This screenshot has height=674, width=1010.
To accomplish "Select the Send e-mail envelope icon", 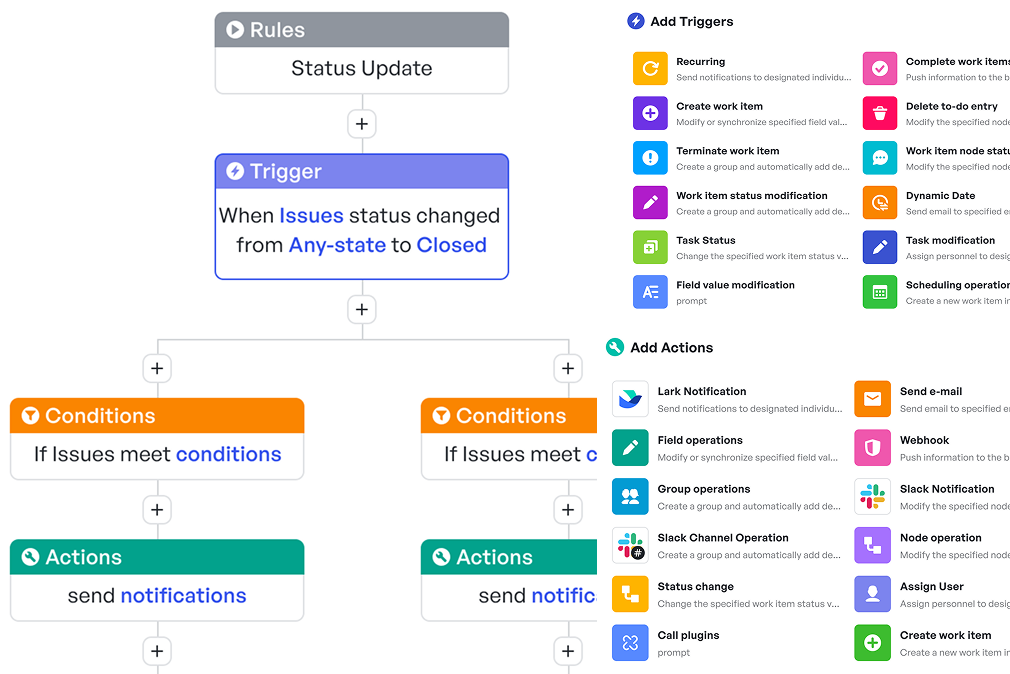I will pos(872,399).
